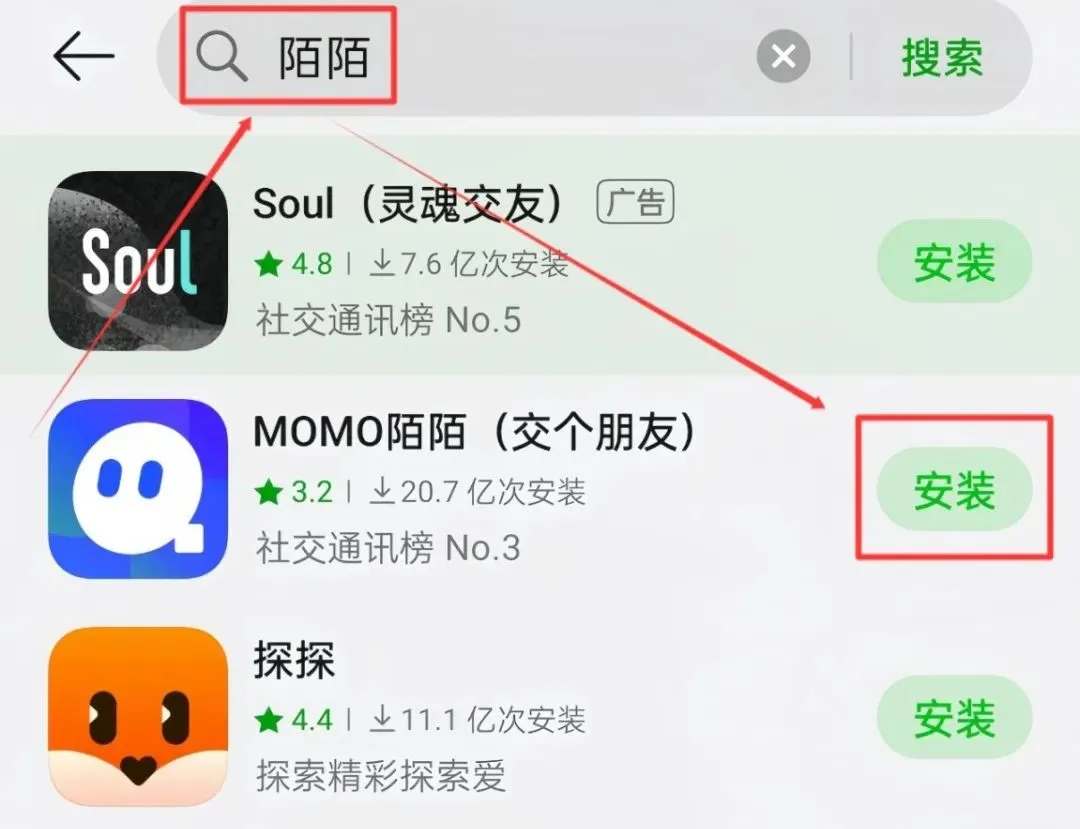This screenshot has width=1080, height=829.
Task: Open the 探探 fox app icon
Action: [138, 717]
